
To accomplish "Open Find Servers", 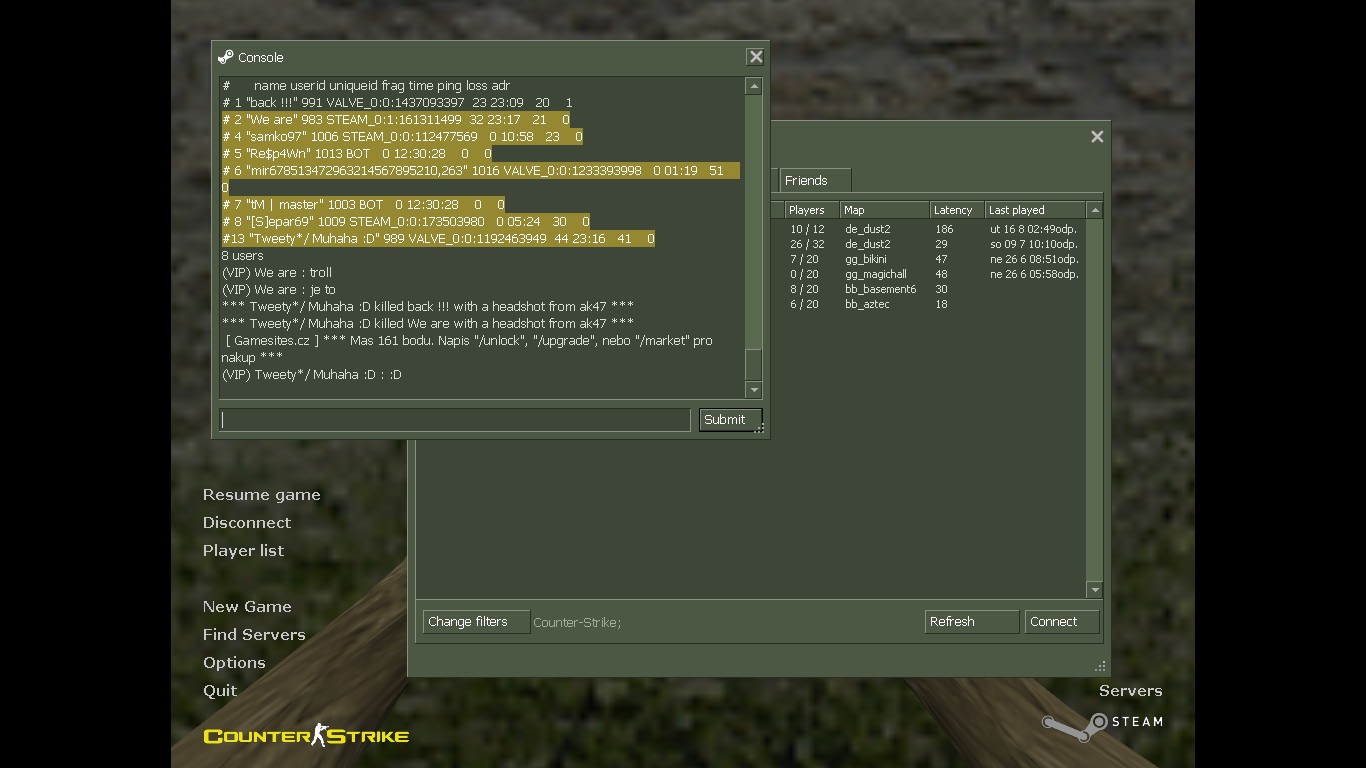I will pyautogui.click(x=254, y=635).
